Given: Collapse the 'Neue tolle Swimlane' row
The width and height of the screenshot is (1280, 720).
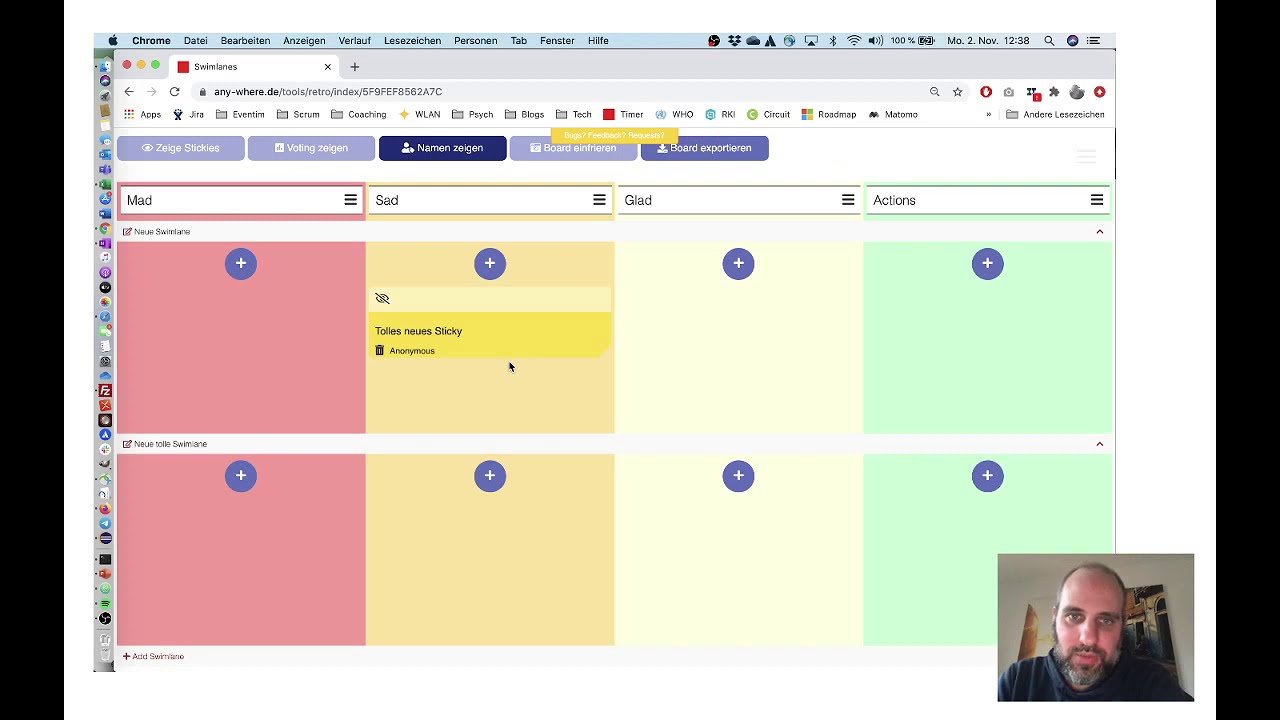Looking at the screenshot, I should [x=1099, y=444].
